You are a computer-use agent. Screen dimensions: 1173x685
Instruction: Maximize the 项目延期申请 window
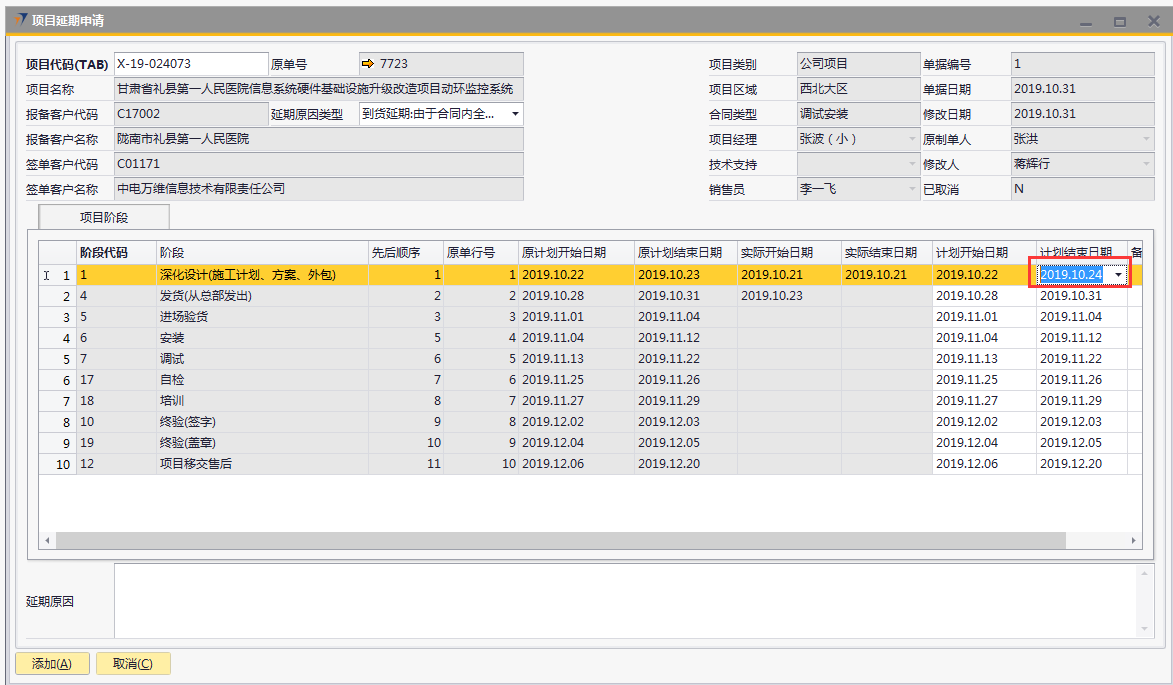[x=1120, y=21]
